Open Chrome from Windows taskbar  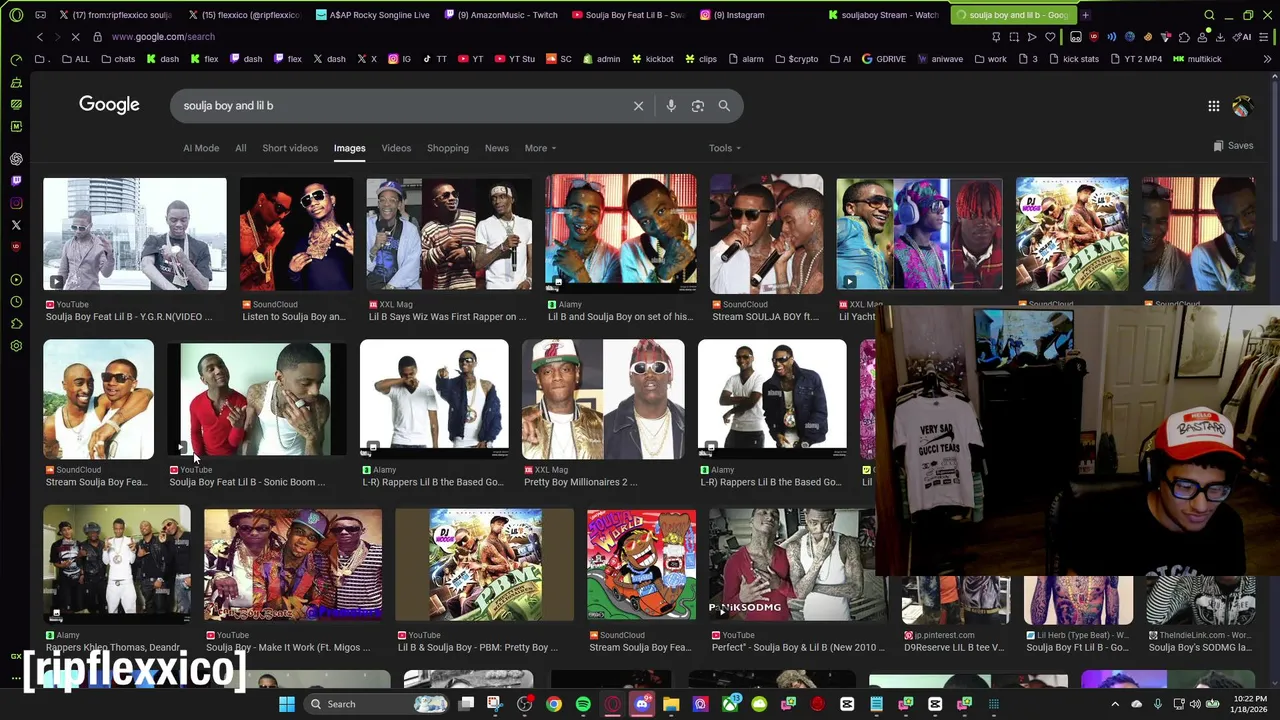(554, 704)
